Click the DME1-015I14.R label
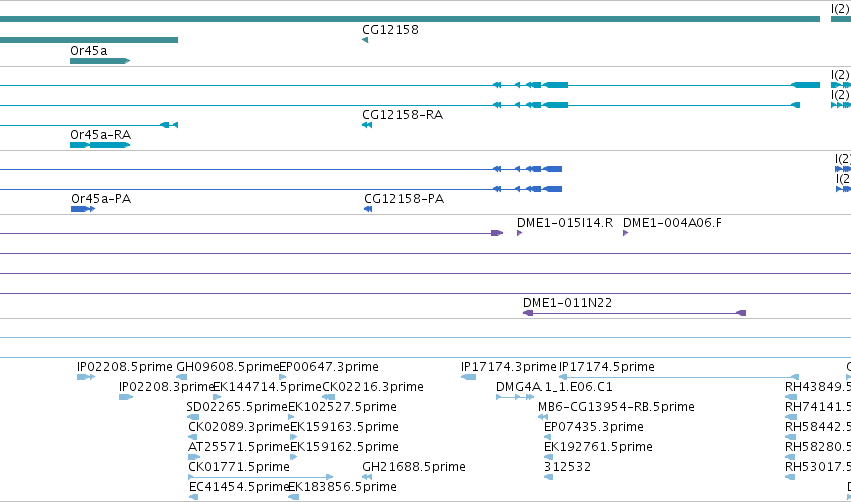 (564, 223)
